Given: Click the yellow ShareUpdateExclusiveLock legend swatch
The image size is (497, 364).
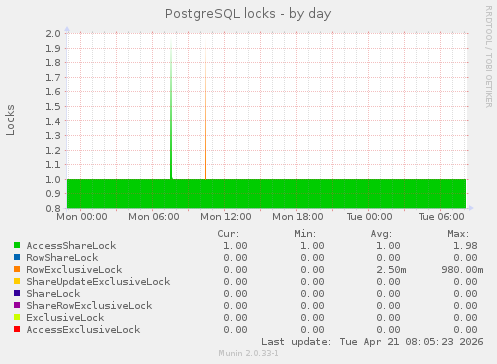Looking at the screenshot, I should 17,281.
